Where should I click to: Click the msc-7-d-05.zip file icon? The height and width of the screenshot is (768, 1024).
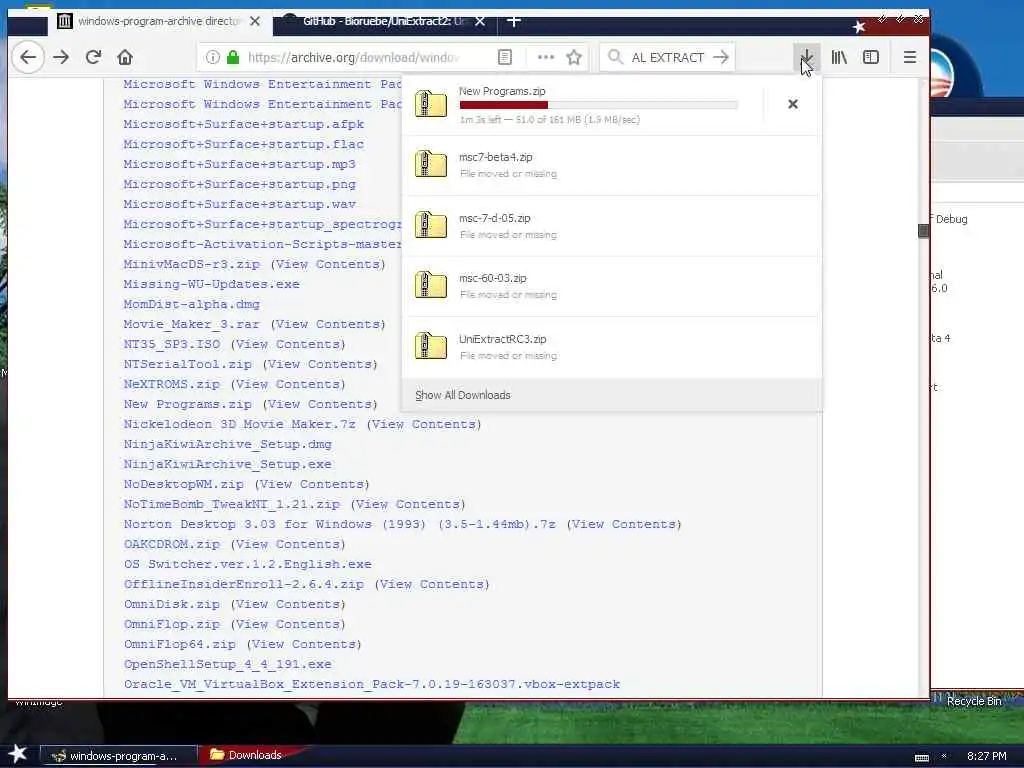tap(431, 225)
